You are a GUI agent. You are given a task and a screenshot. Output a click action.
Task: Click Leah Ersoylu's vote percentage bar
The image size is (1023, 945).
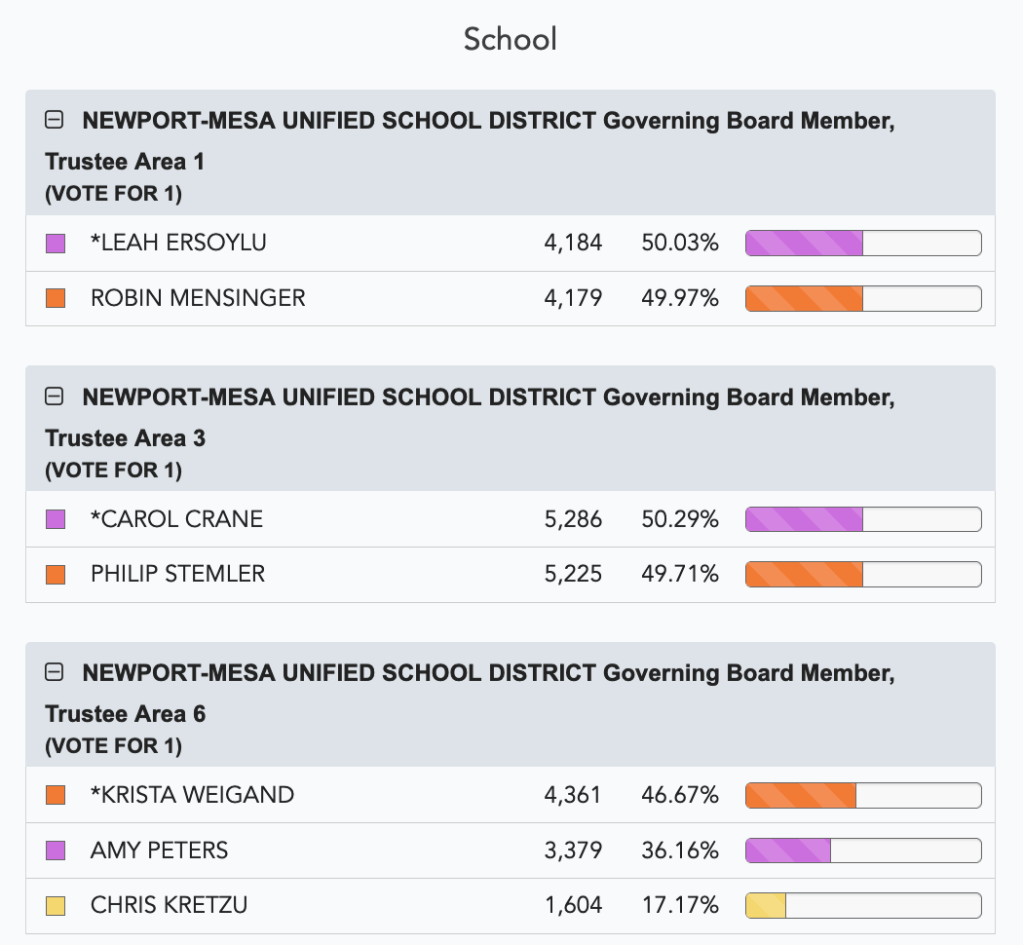pyautogui.click(x=863, y=243)
